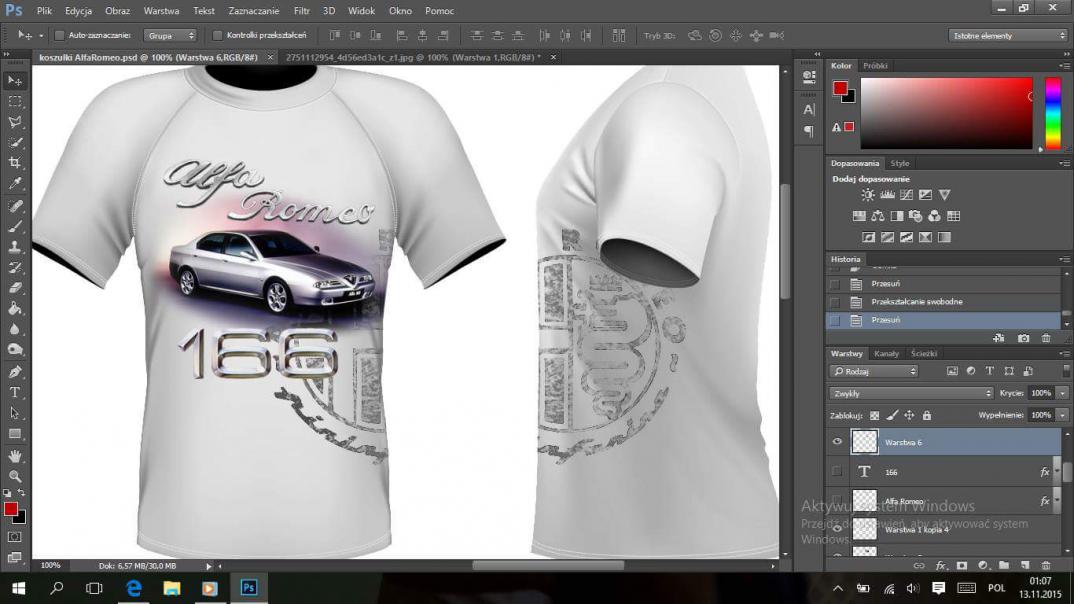
Task: Select the Rectangular Marquee tool
Action: coord(14,101)
